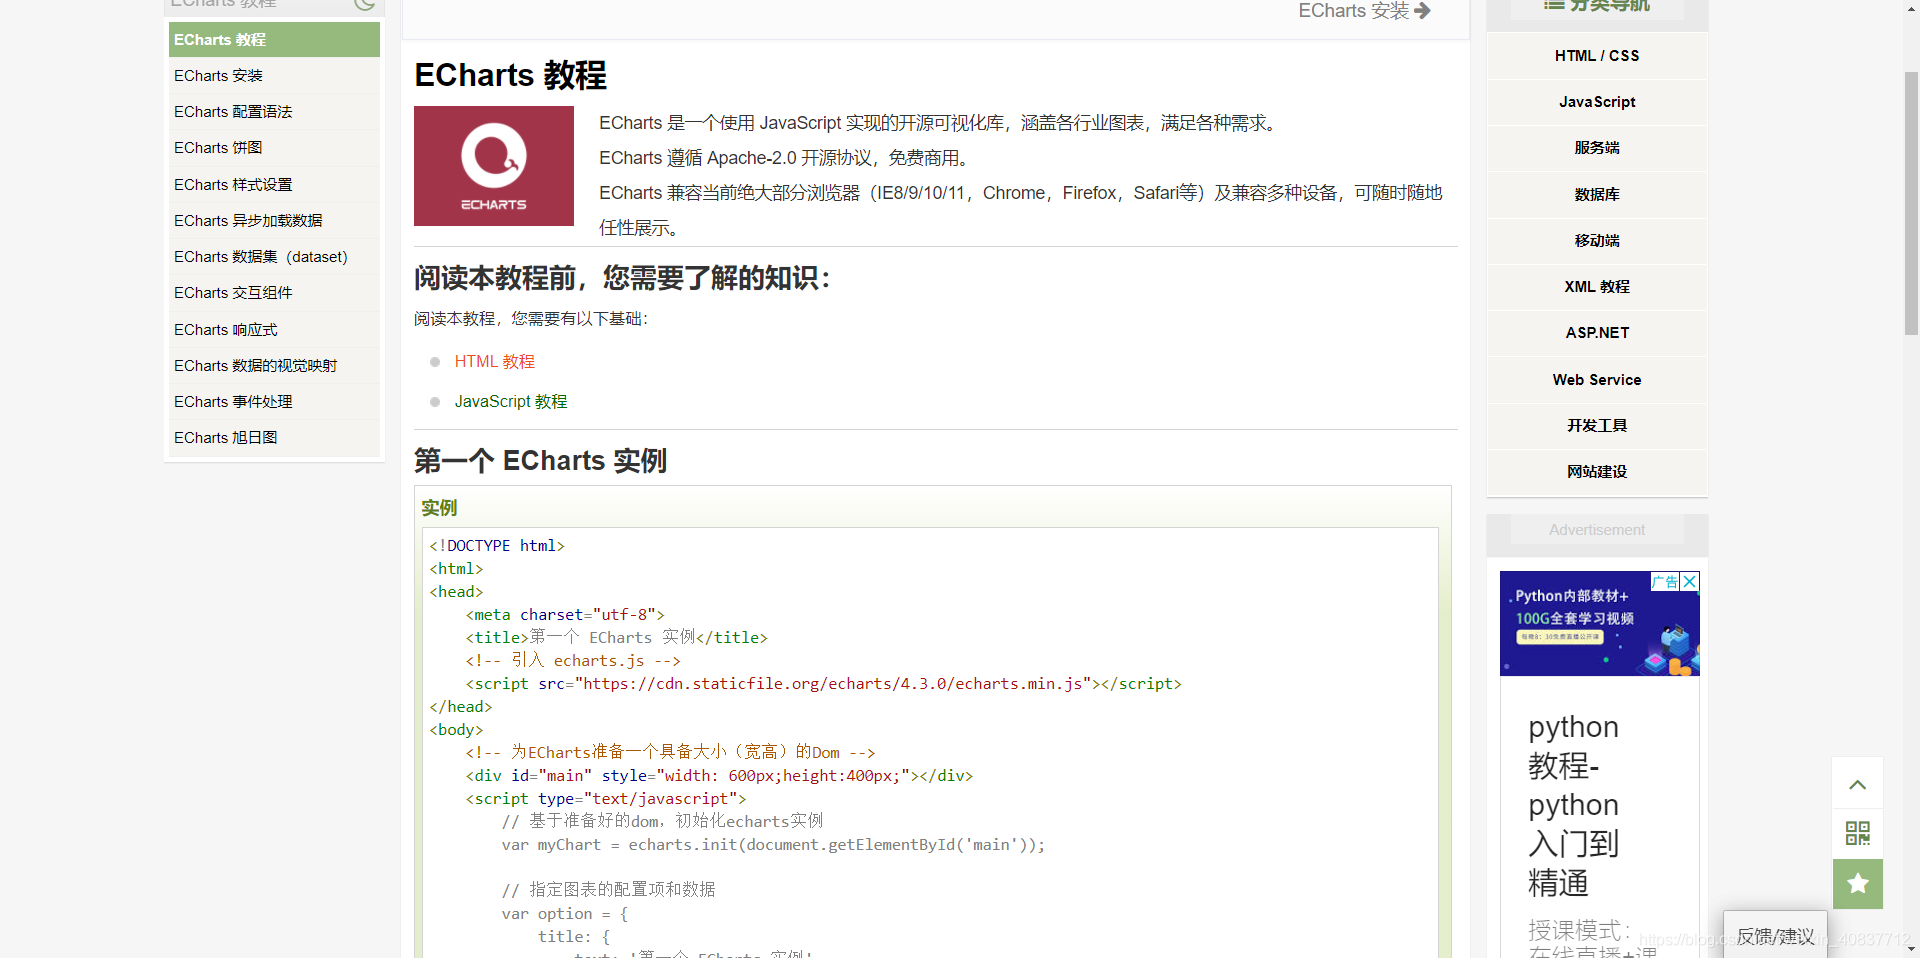Close the Python advertisement X icon
Viewport: 1920px width, 958px height.
1690,581
